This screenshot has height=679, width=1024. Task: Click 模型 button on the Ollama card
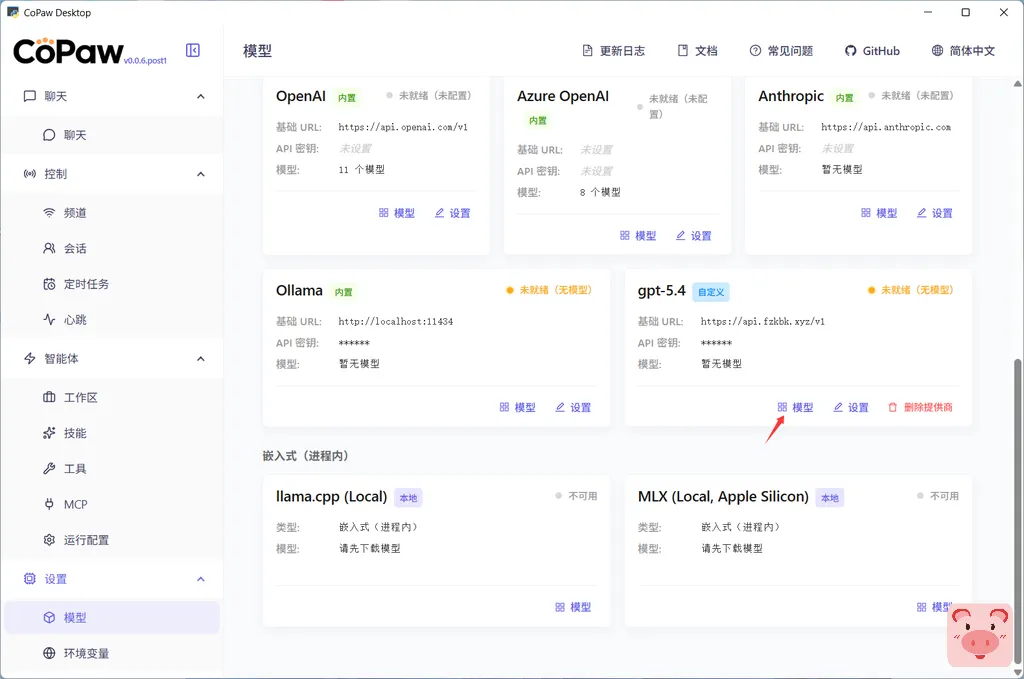(518, 407)
